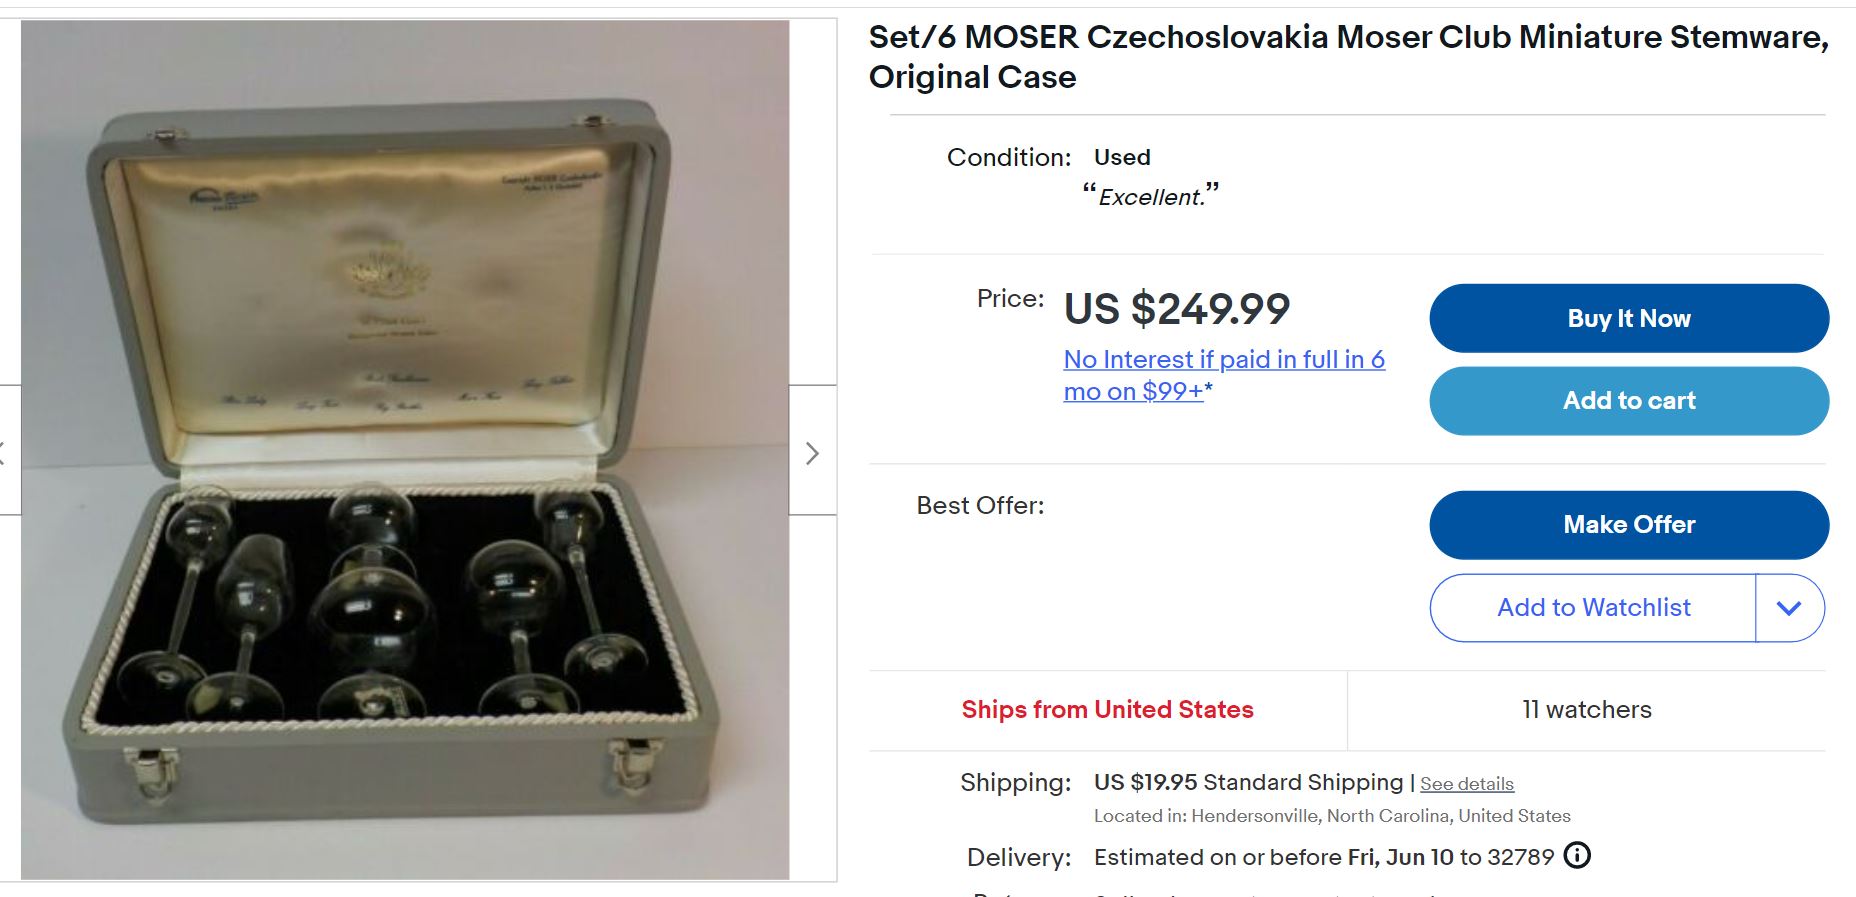Add the stemware set to cart
Image resolution: width=1856 pixels, height=897 pixels.
(1628, 400)
